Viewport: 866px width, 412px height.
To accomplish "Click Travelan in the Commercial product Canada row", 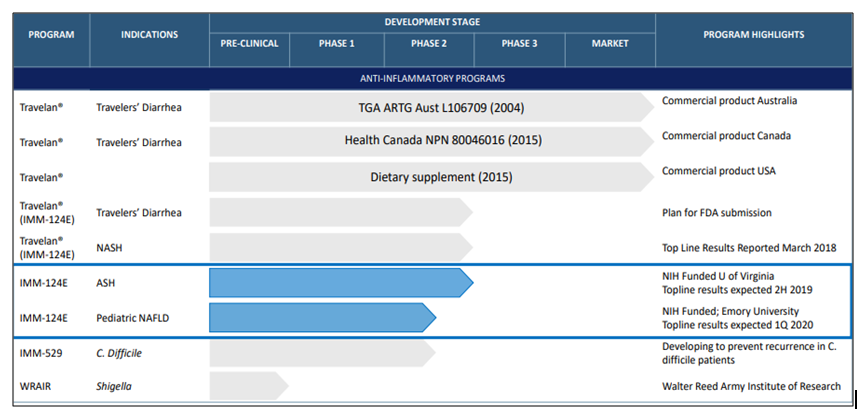I will point(41,142).
